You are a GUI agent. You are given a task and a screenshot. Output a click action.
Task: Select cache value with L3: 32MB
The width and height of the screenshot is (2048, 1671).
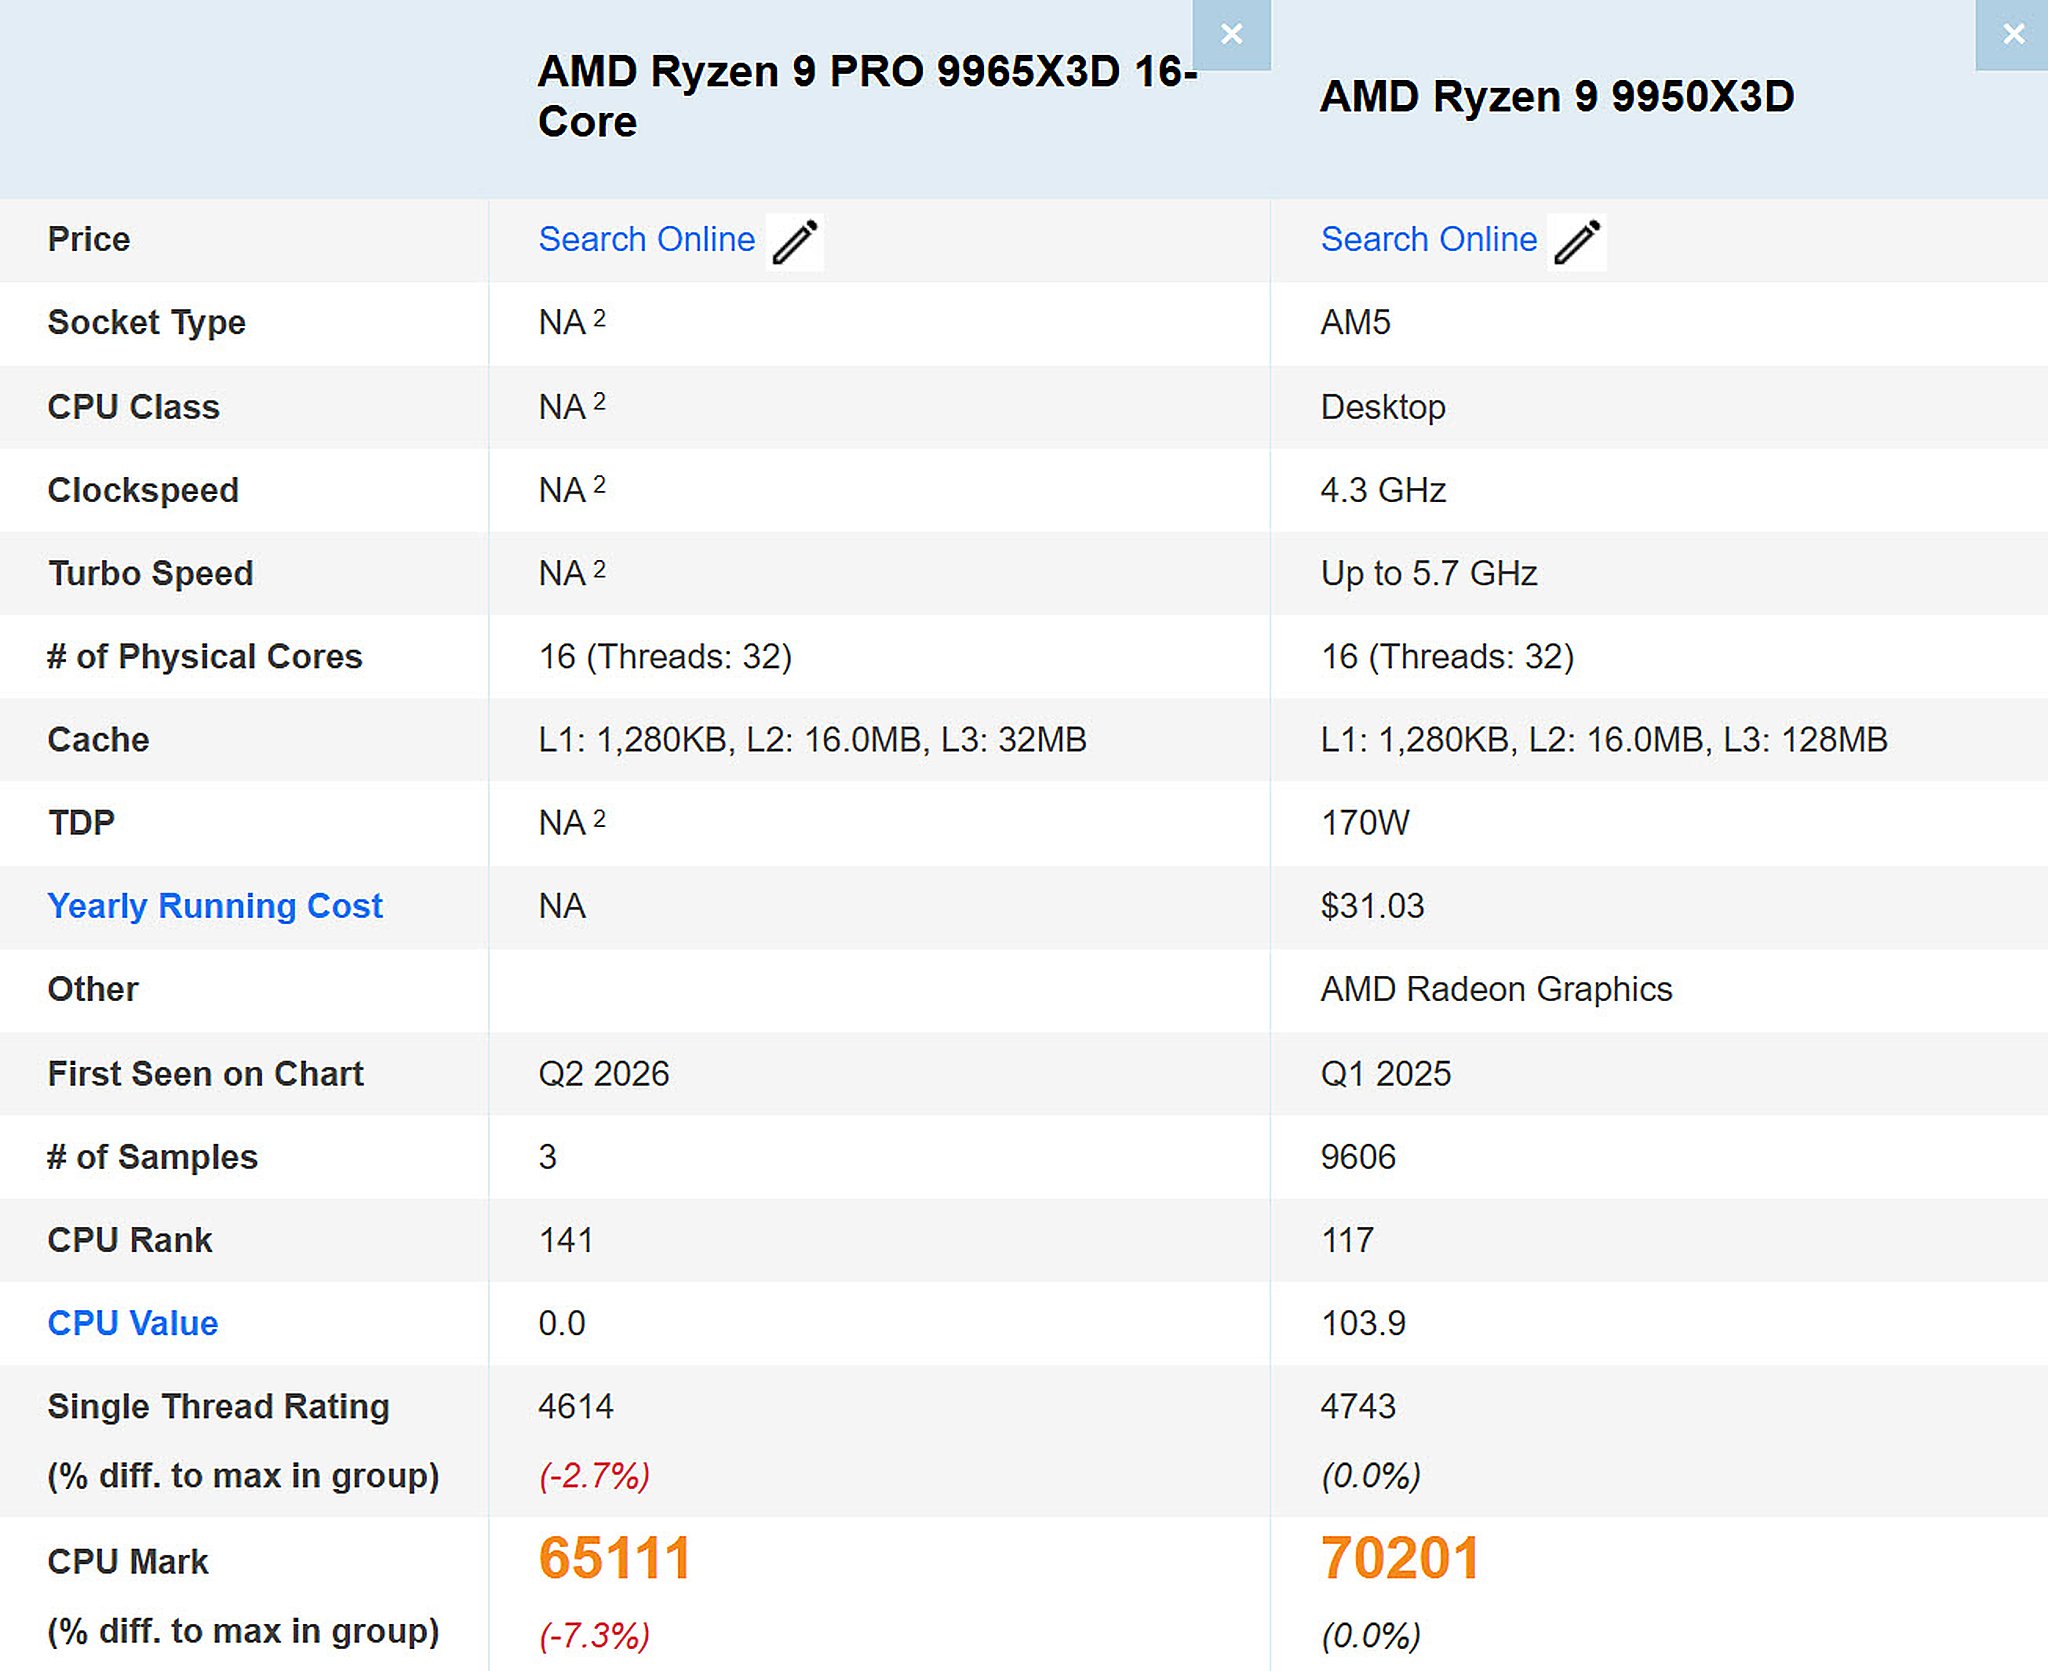coord(812,740)
